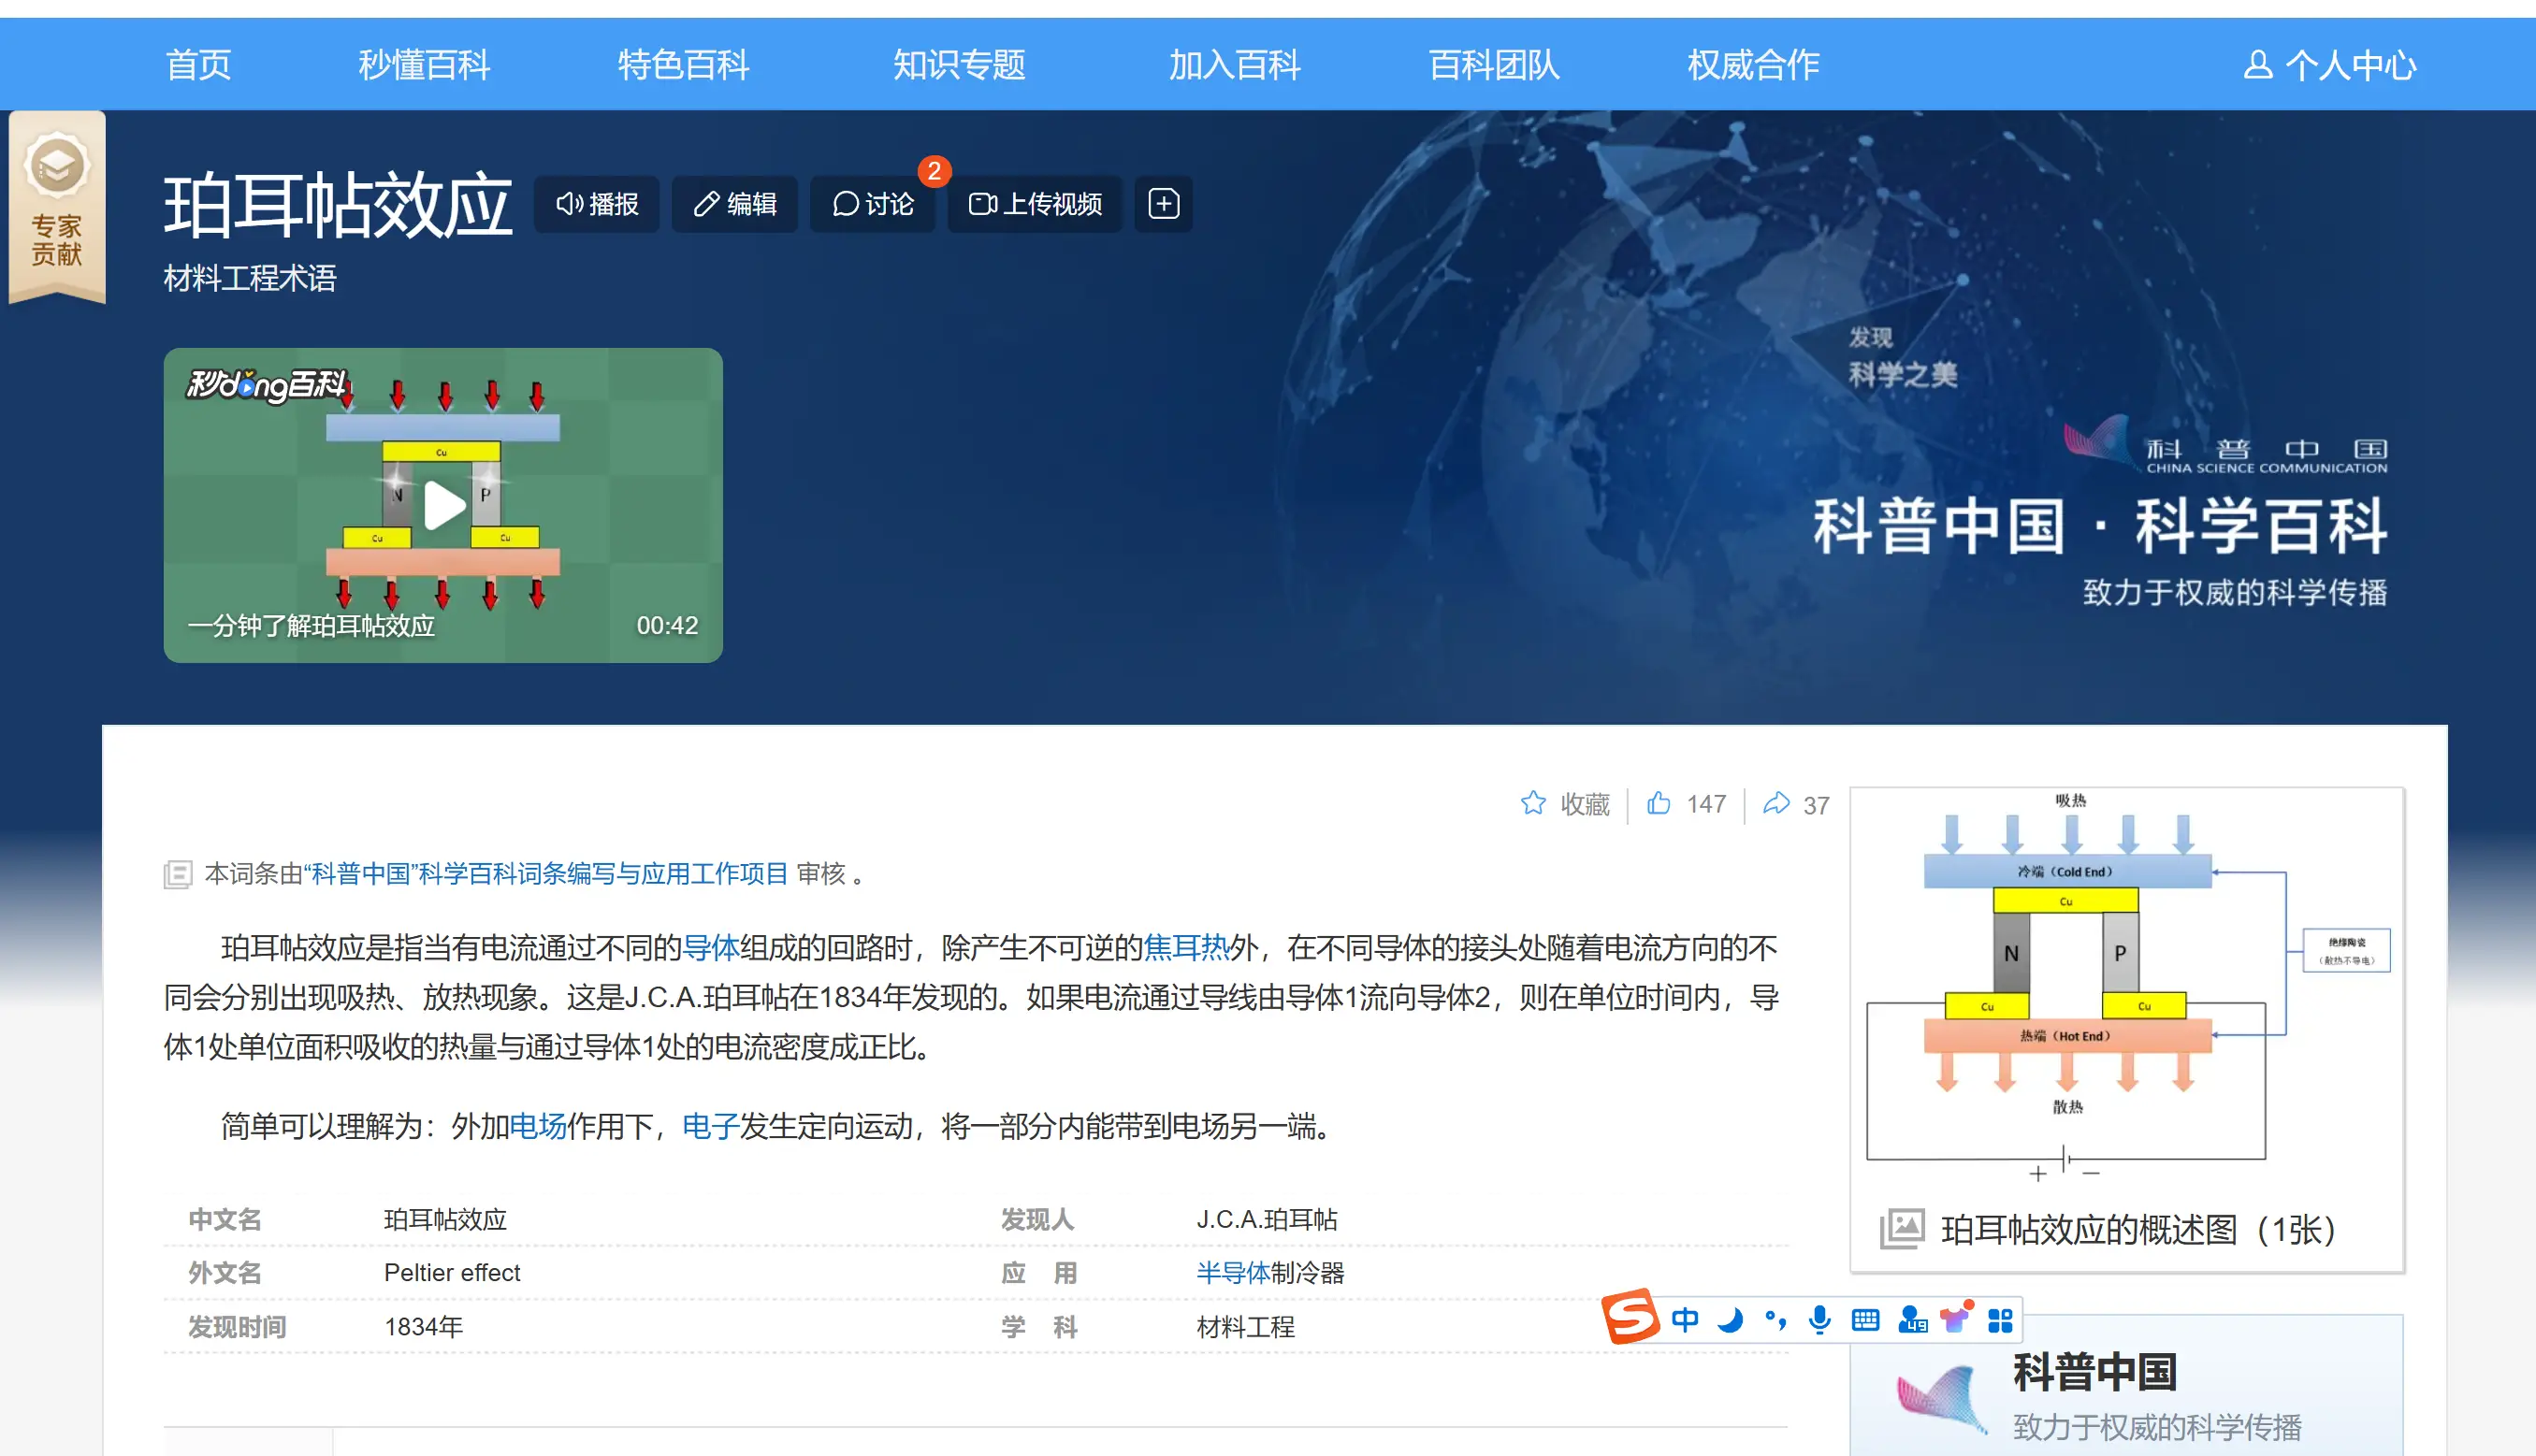The width and height of the screenshot is (2536, 1456).
Task: Click the 珀耳帖效应 entry title
Action: pos(338,205)
